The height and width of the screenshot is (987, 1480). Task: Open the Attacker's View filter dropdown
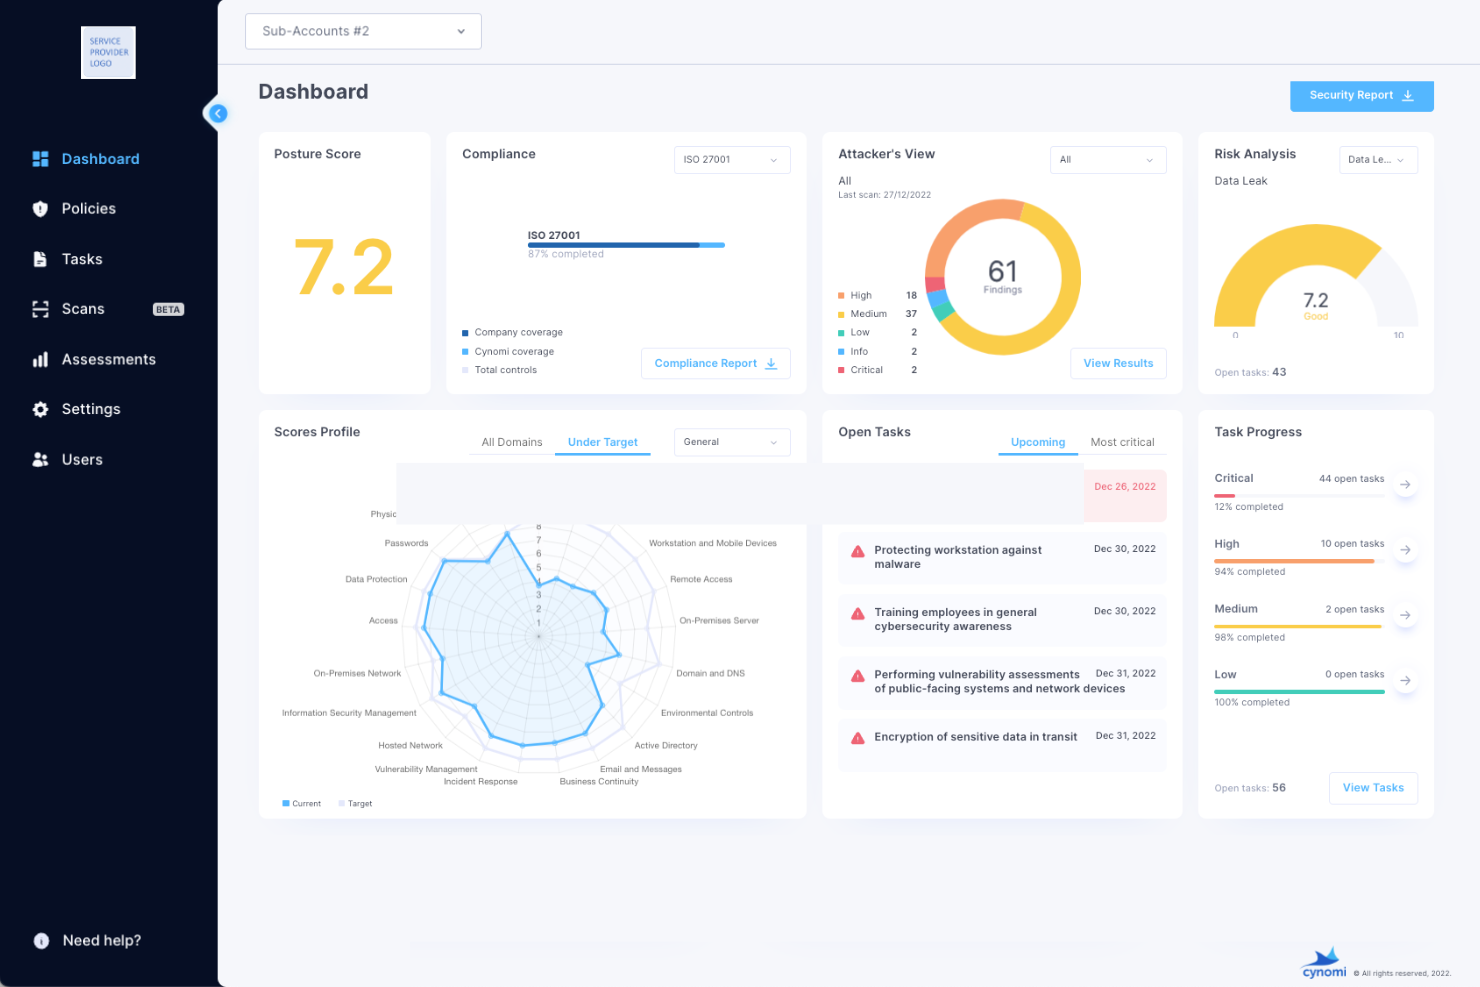tap(1107, 159)
